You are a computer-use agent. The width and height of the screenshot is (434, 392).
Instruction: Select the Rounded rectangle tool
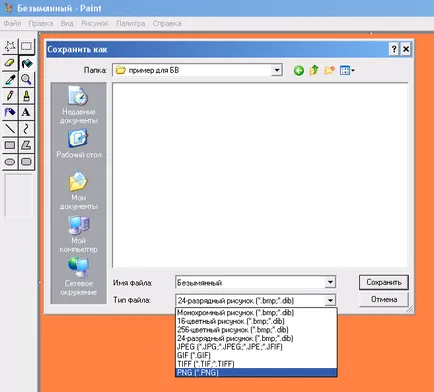[x=26, y=162]
